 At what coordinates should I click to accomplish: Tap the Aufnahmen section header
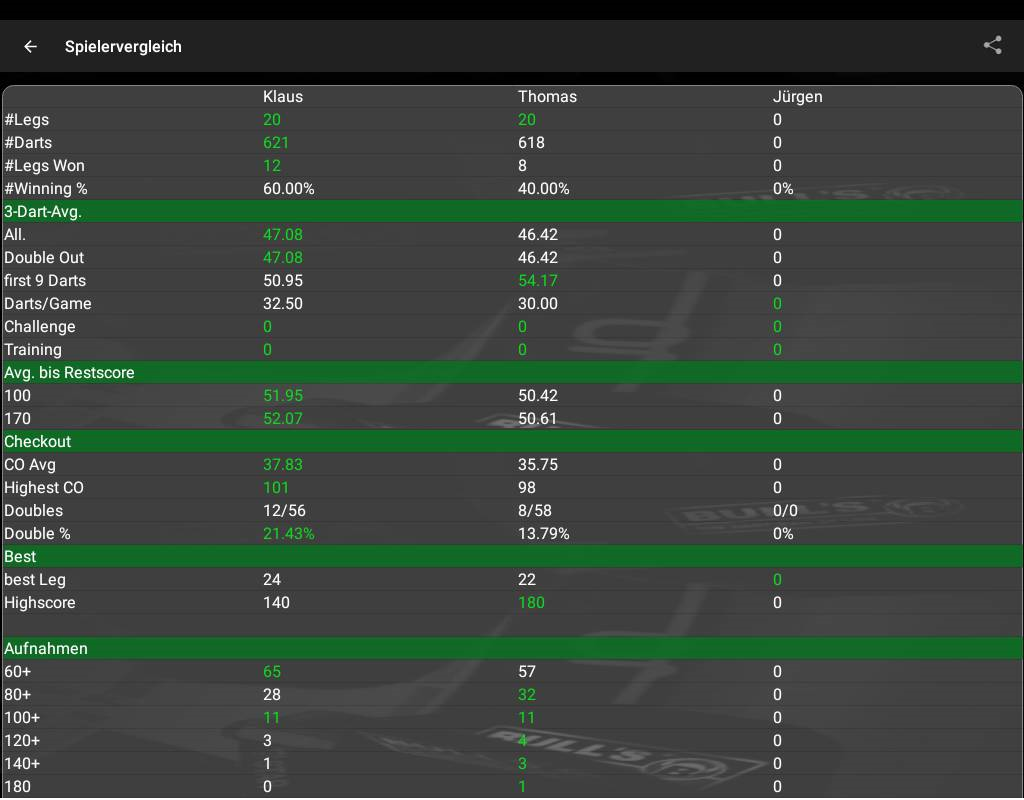46,648
